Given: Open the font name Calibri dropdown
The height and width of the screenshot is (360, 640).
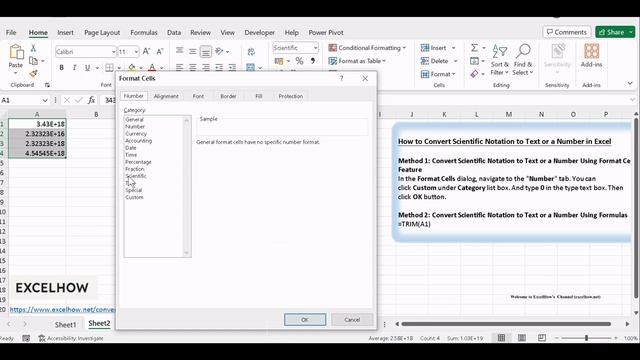Looking at the screenshot, I should tap(113, 52).
